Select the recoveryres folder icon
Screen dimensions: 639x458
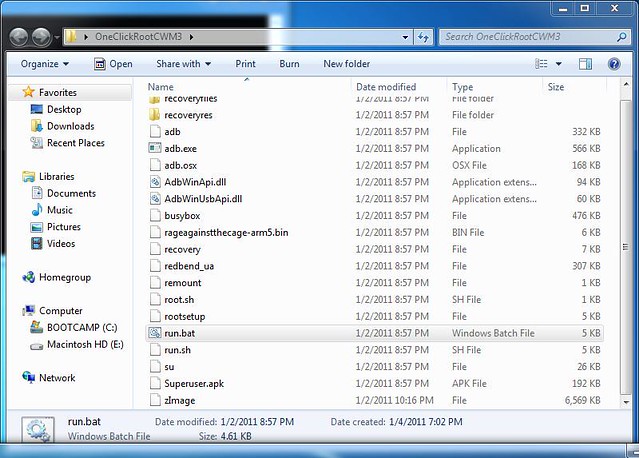[x=155, y=115]
